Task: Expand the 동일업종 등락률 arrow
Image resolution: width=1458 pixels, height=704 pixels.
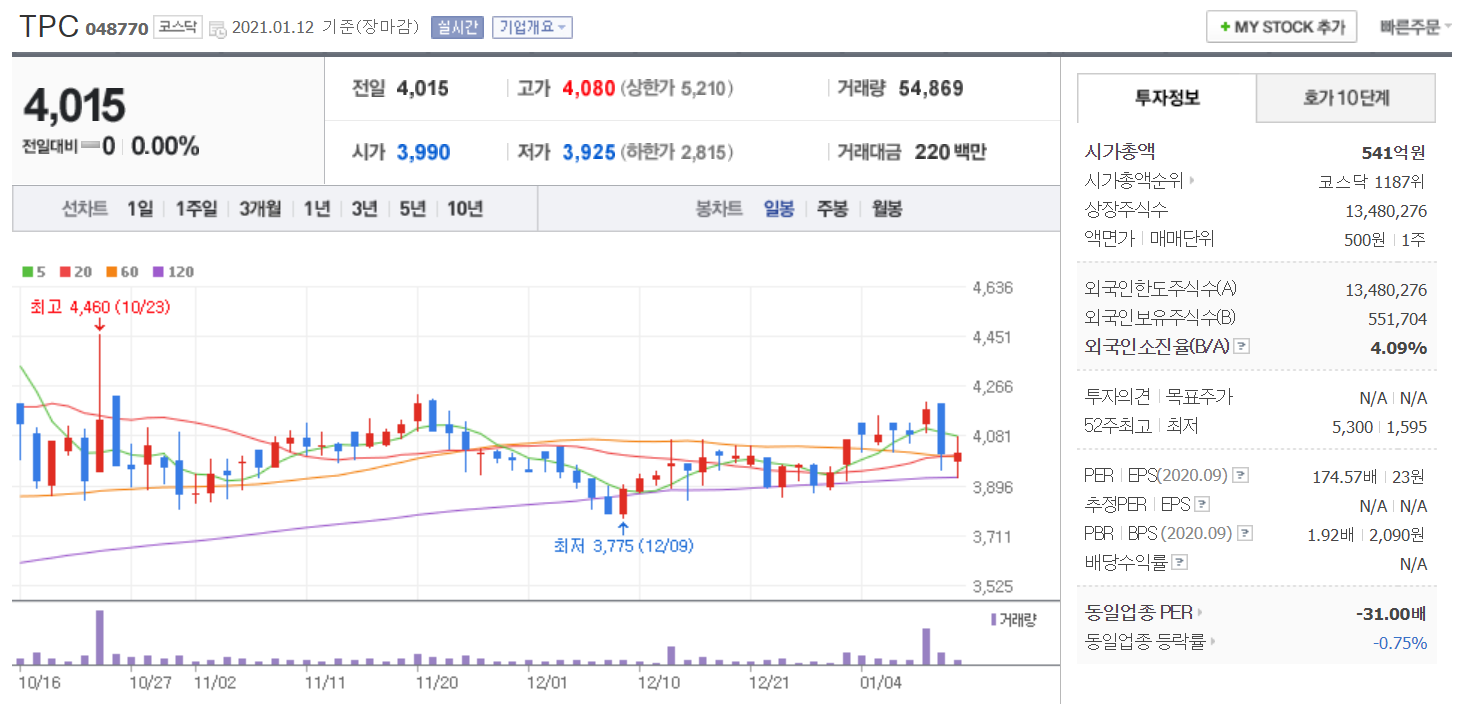Action: tap(1213, 642)
